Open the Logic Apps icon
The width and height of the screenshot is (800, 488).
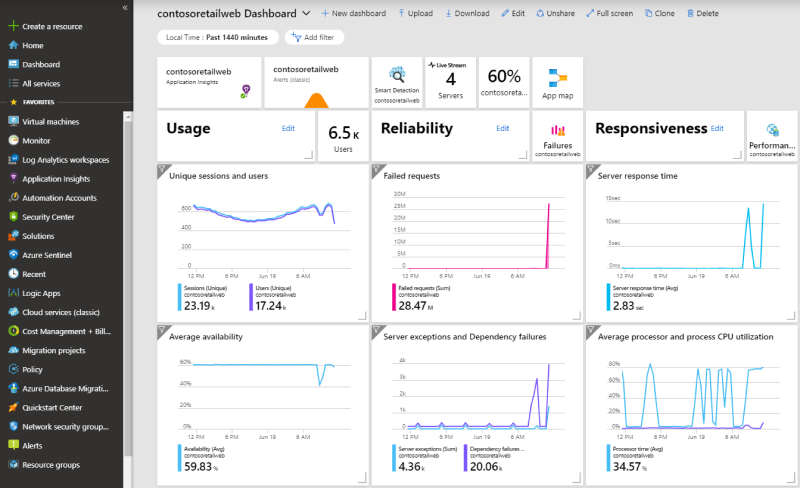[13, 293]
